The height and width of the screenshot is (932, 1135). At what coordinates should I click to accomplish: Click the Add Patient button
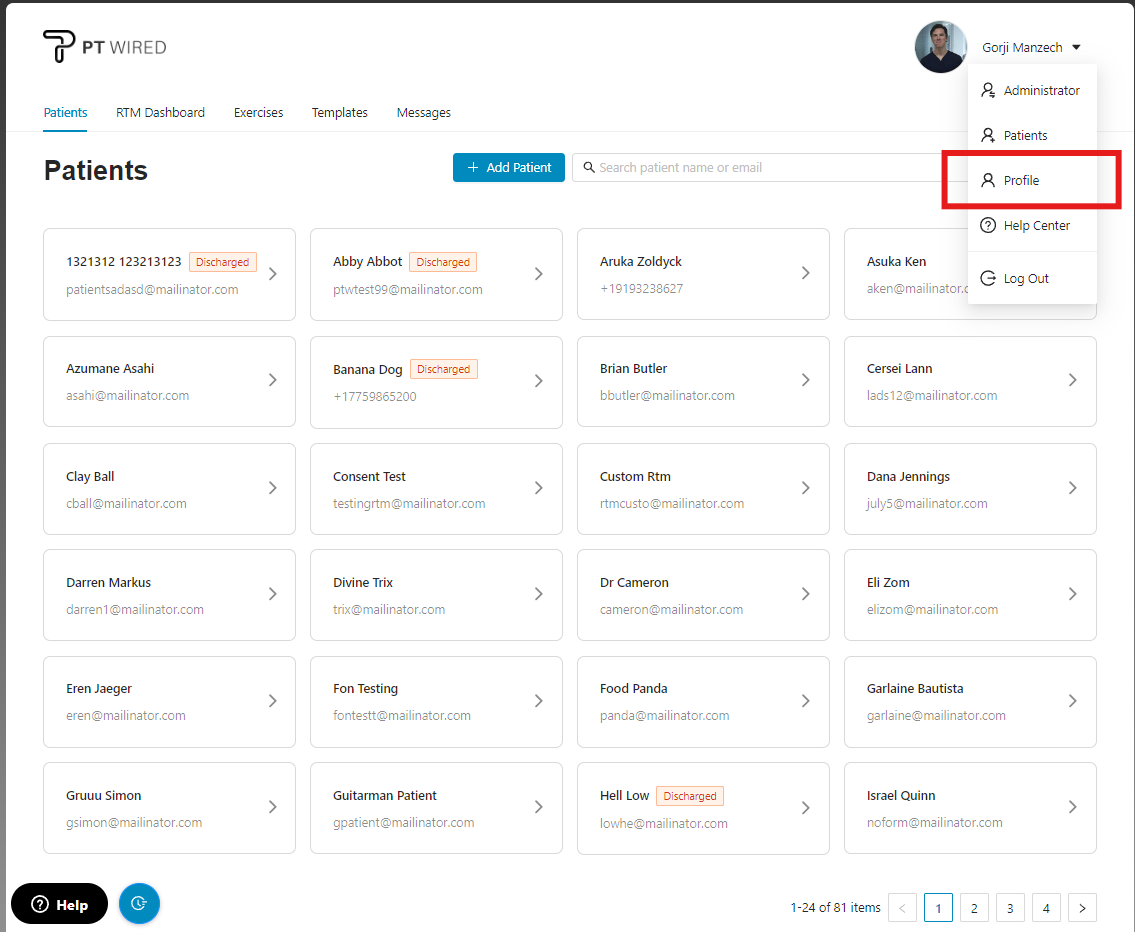509,168
